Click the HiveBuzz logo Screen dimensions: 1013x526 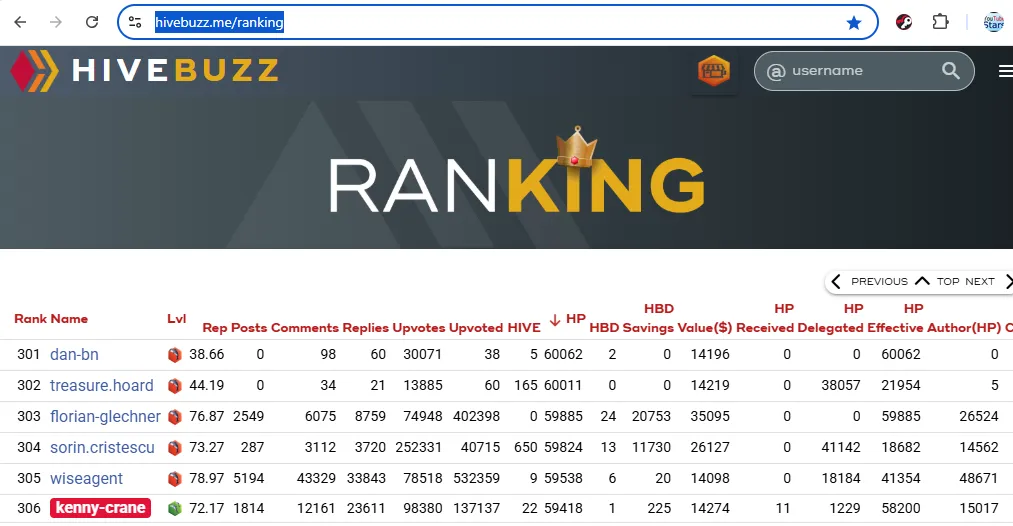tap(144, 70)
